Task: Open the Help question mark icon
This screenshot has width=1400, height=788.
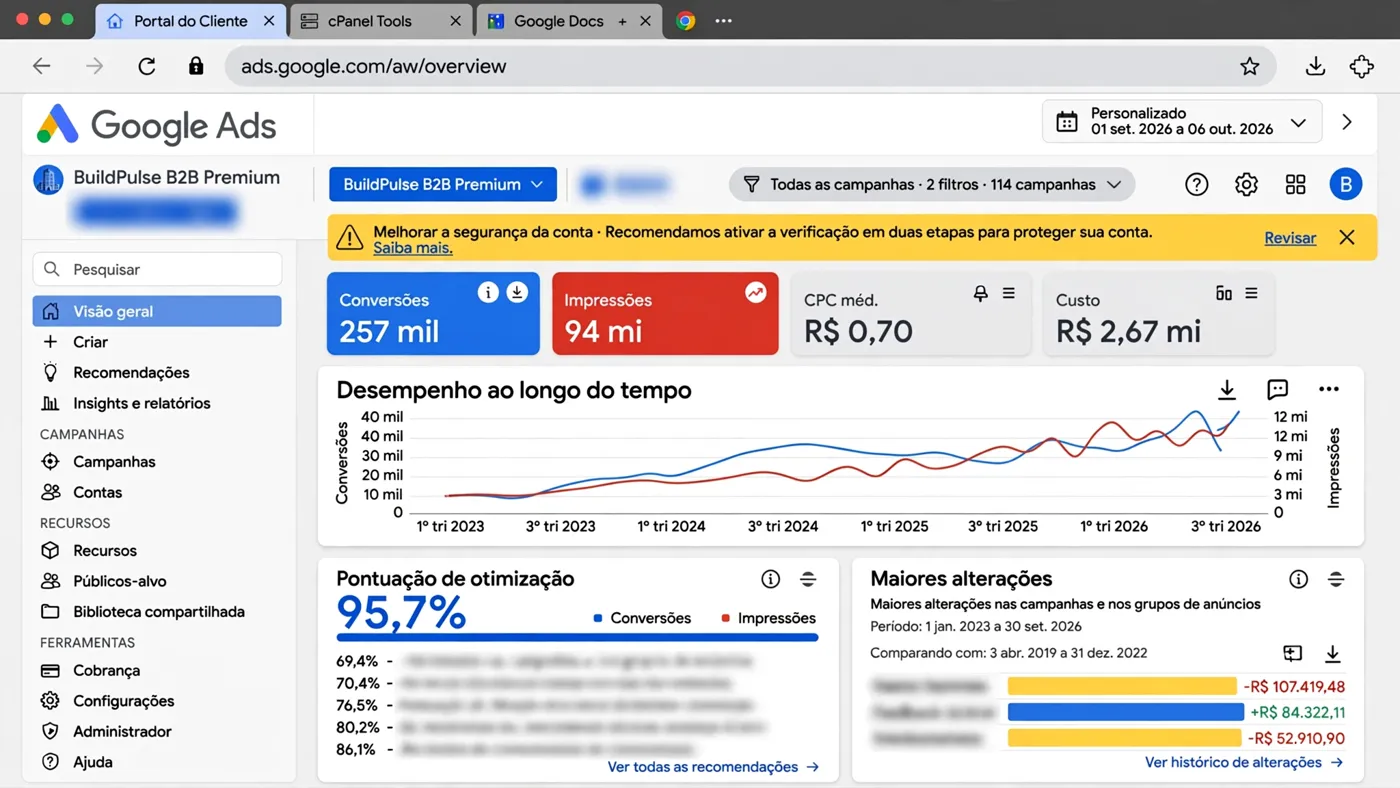Action: [x=1196, y=184]
